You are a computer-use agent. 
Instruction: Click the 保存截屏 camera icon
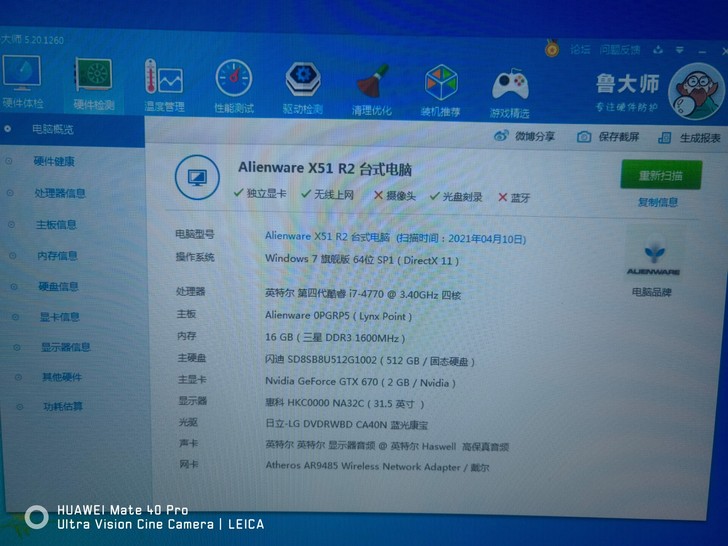(584, 137)
